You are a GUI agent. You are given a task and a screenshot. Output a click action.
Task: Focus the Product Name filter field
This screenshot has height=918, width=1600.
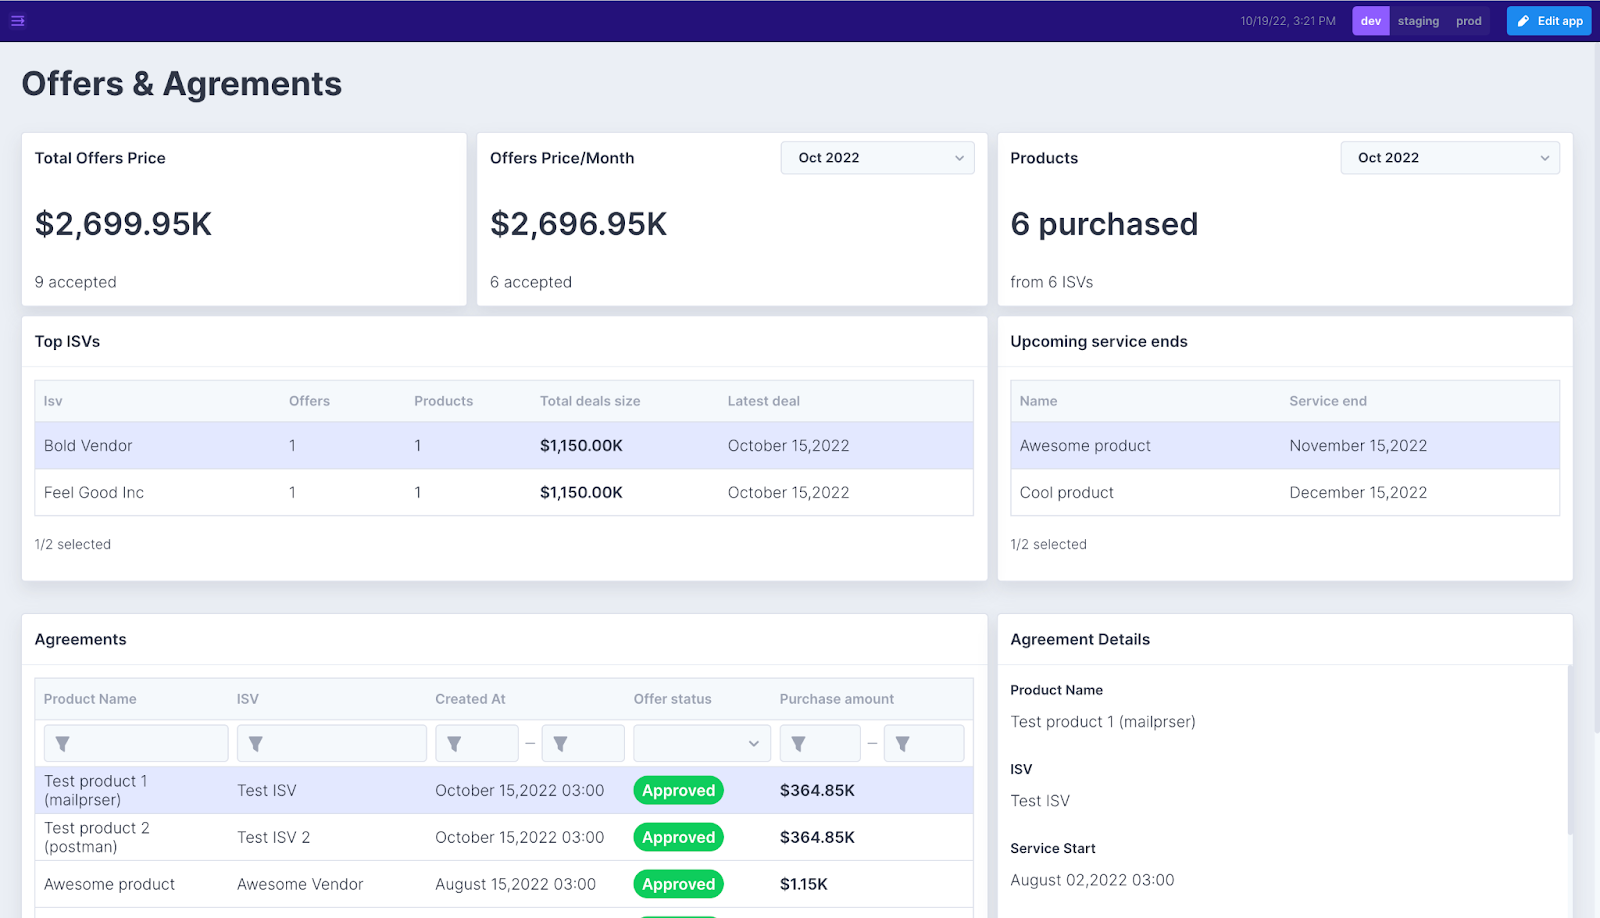pos(136,744)
